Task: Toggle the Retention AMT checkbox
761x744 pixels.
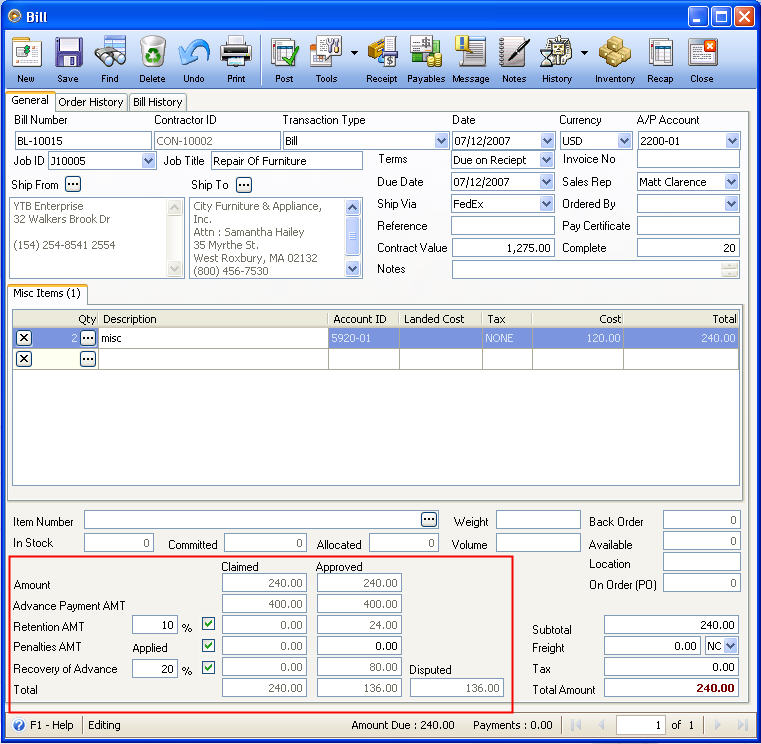Action: (x=209, y=624)
